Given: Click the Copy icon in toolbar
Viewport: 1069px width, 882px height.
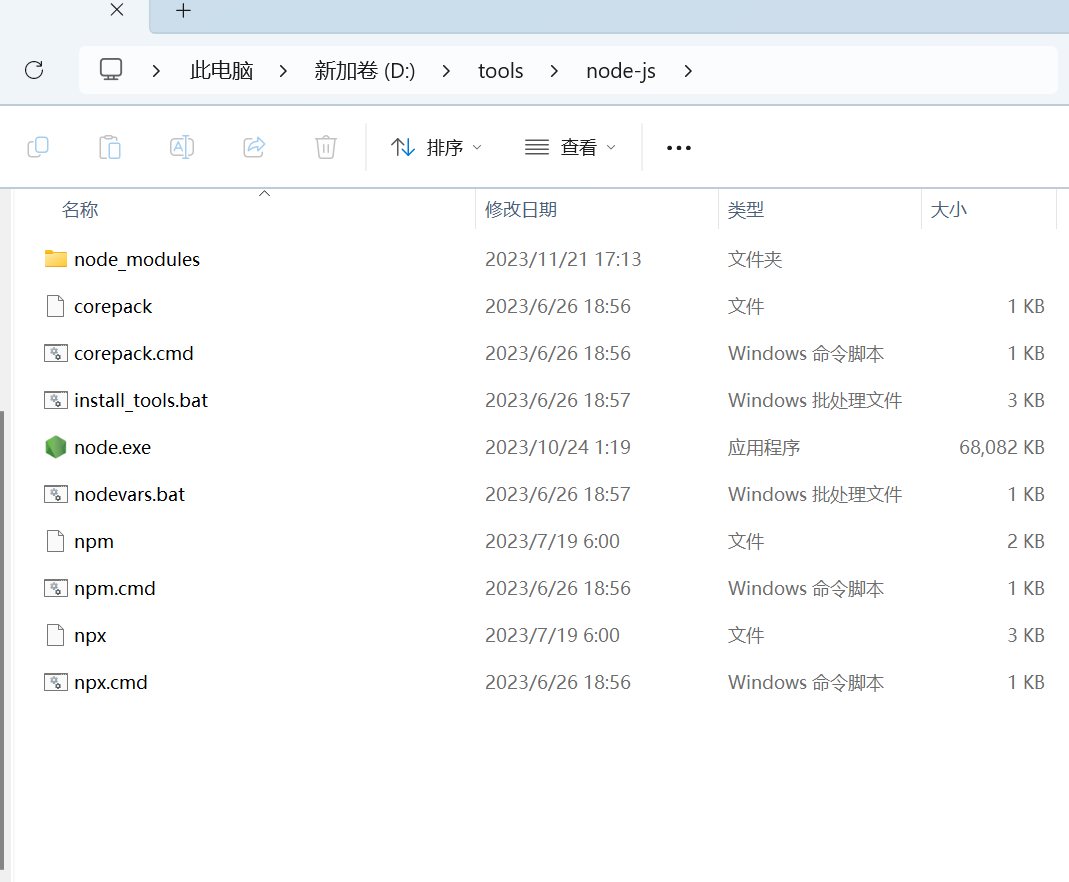Looking at the screenshot, I should pyautogui.click(x=38, y=147).
